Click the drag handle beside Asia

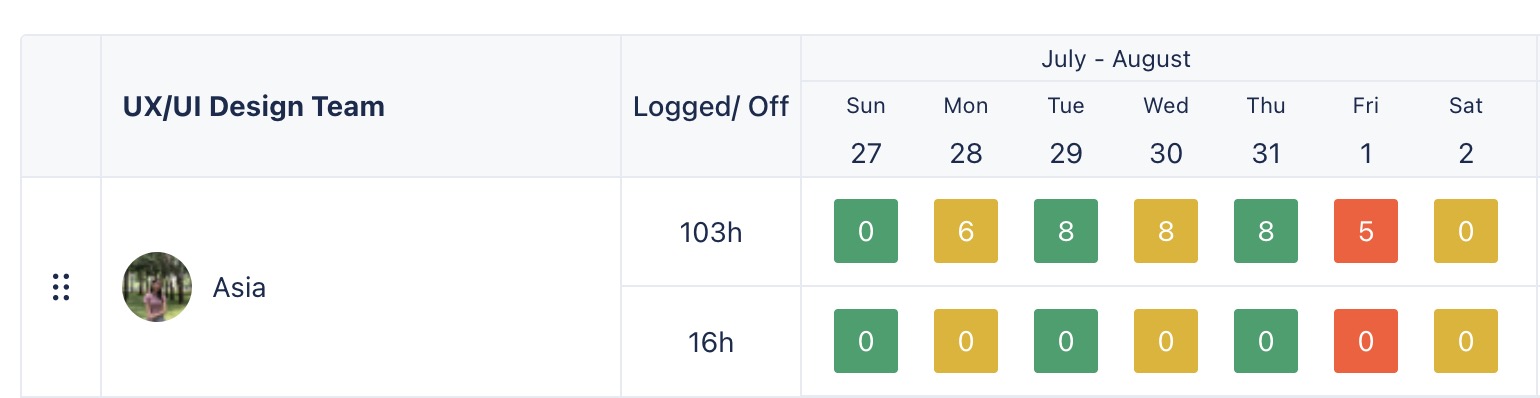(x=60, y=287)
